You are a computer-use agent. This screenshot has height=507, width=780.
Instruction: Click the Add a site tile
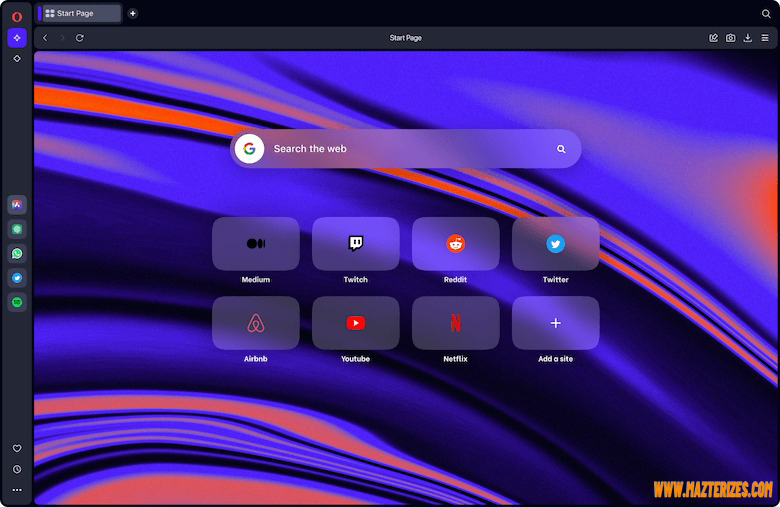pos(556,323)
